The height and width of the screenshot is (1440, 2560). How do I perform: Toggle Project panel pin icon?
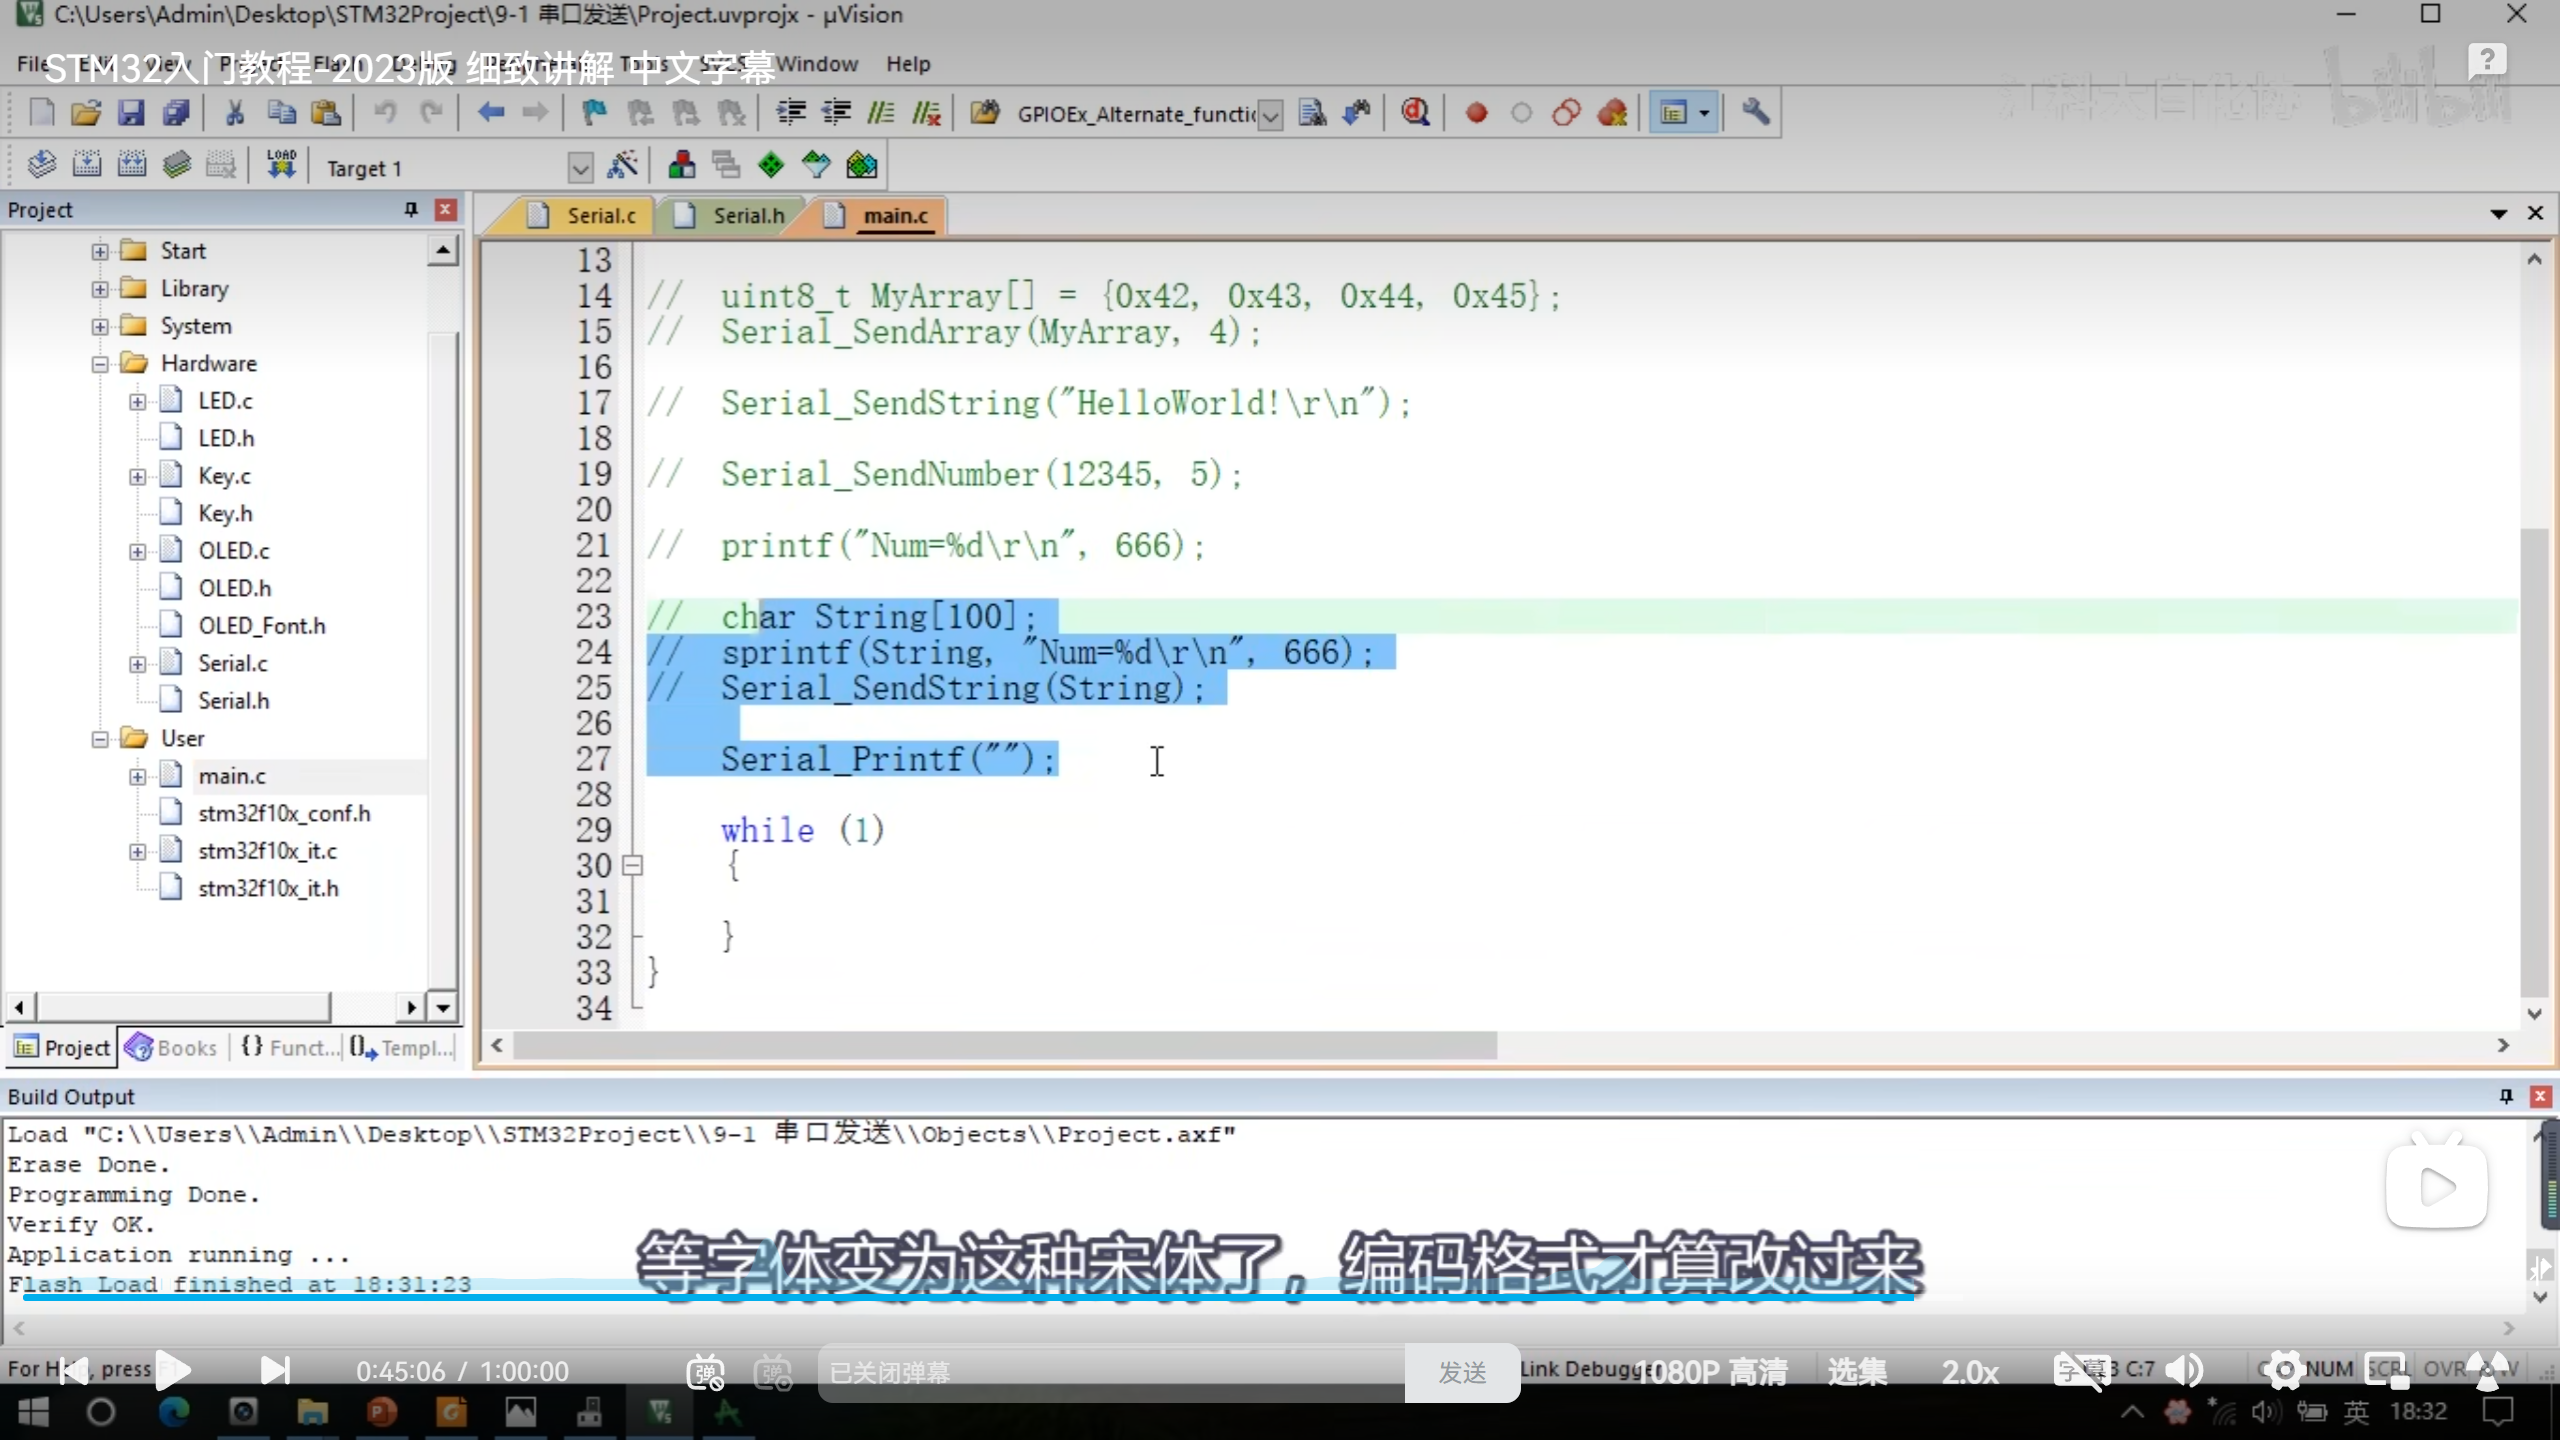(x=410, y=209)
